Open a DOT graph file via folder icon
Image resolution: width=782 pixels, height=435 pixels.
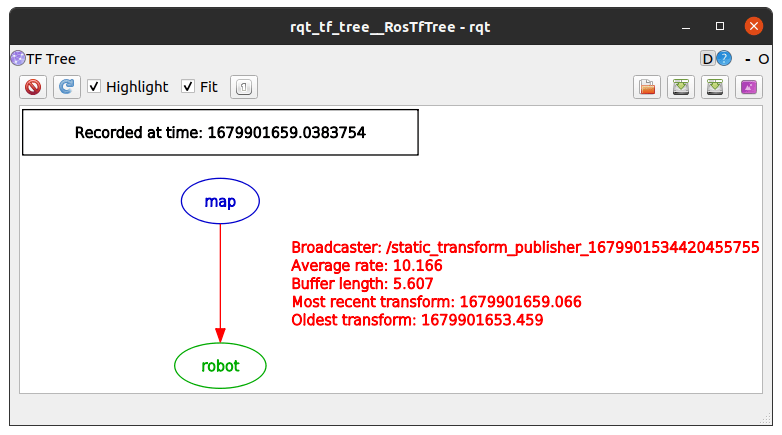point(647,87)
